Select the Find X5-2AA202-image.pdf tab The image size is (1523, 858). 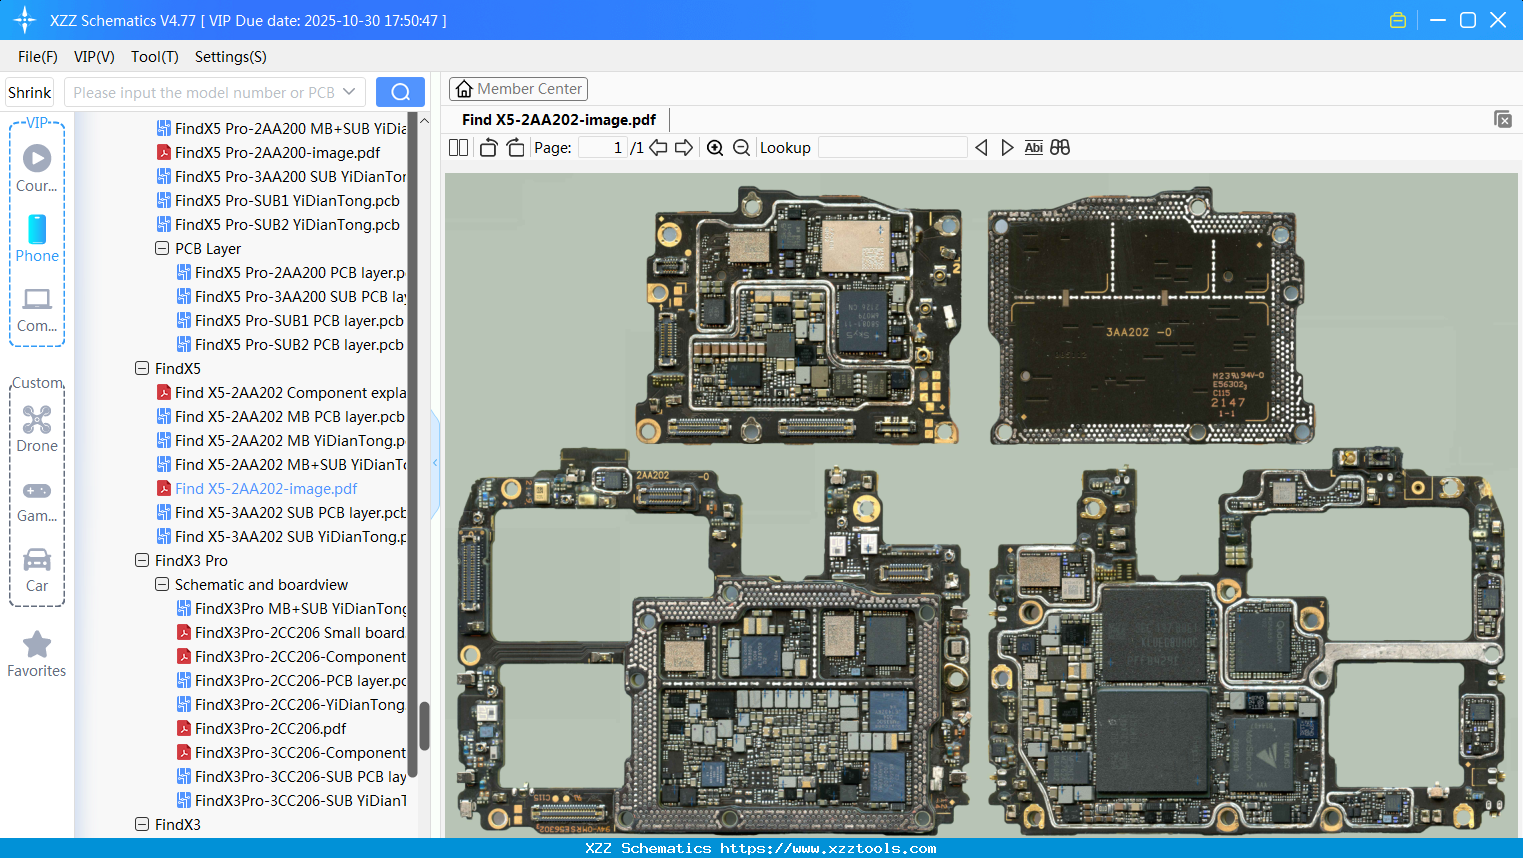click(559, 120)
